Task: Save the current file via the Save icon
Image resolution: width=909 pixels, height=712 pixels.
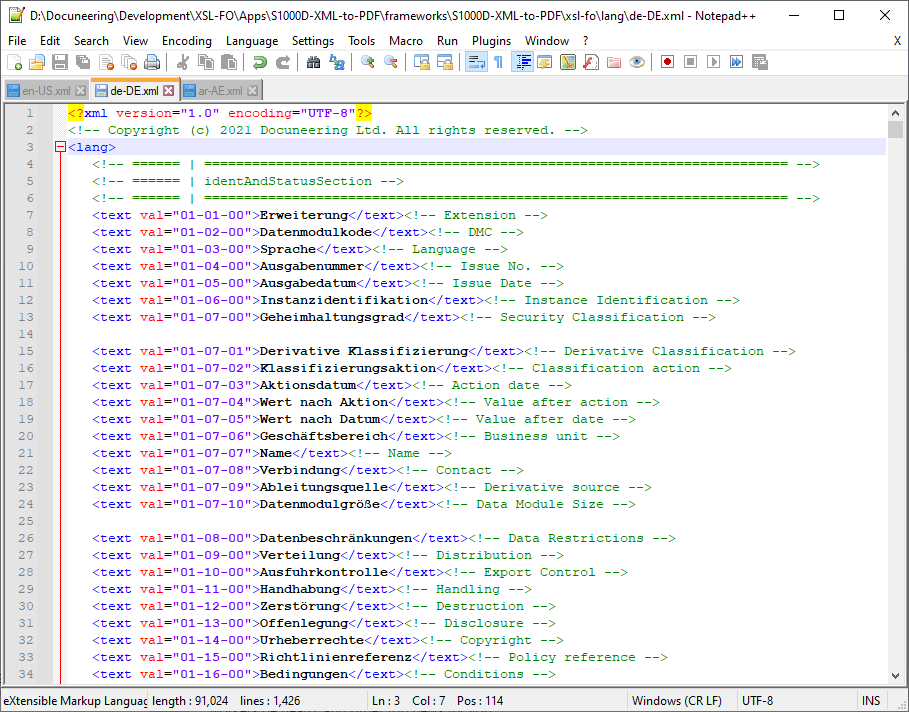Action: pos(60,62)
